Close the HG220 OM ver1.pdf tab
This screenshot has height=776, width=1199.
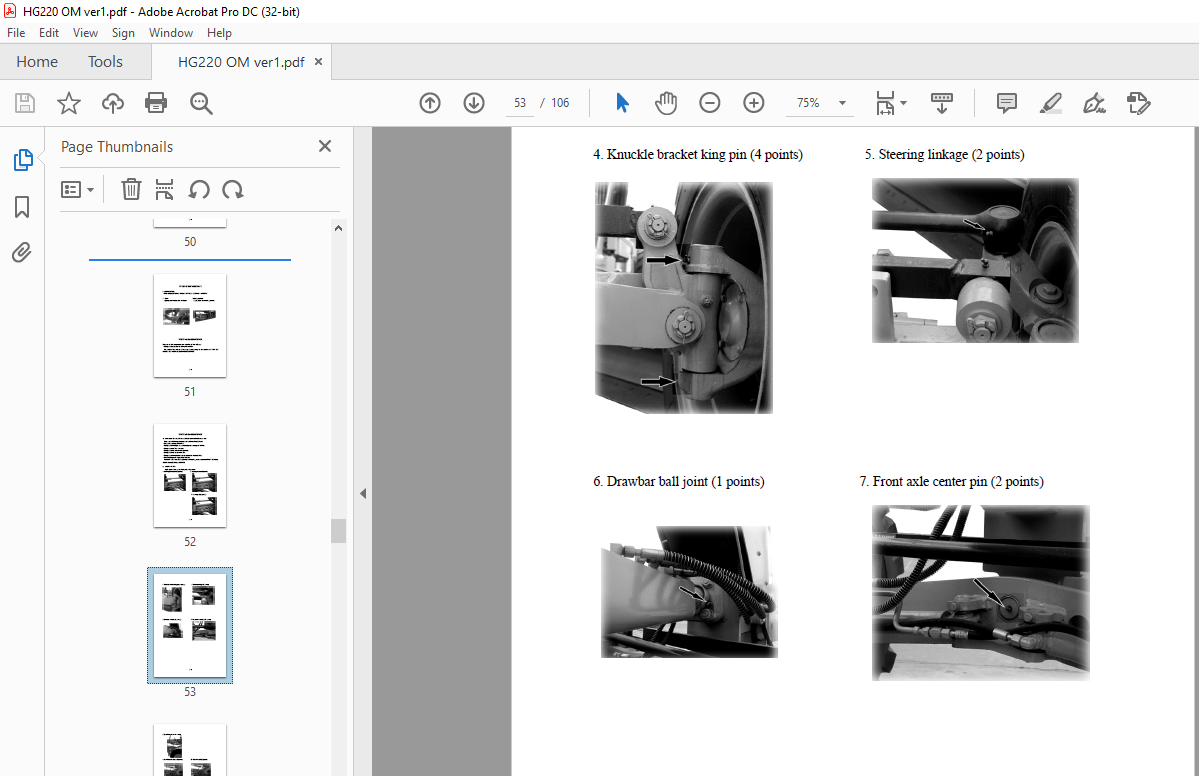coord(319,62)
